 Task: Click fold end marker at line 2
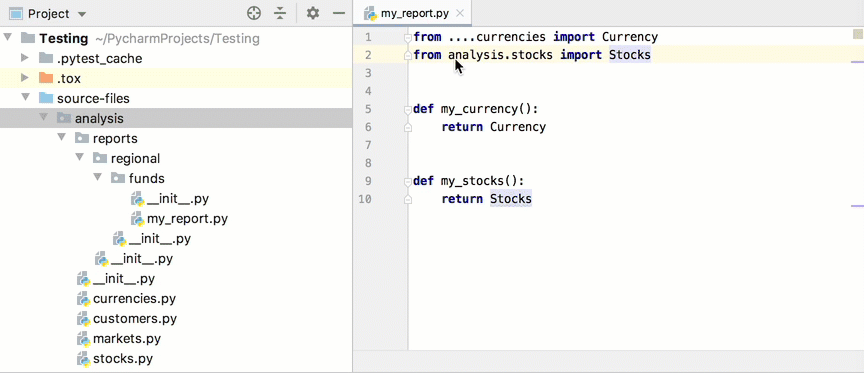[408, 56]
